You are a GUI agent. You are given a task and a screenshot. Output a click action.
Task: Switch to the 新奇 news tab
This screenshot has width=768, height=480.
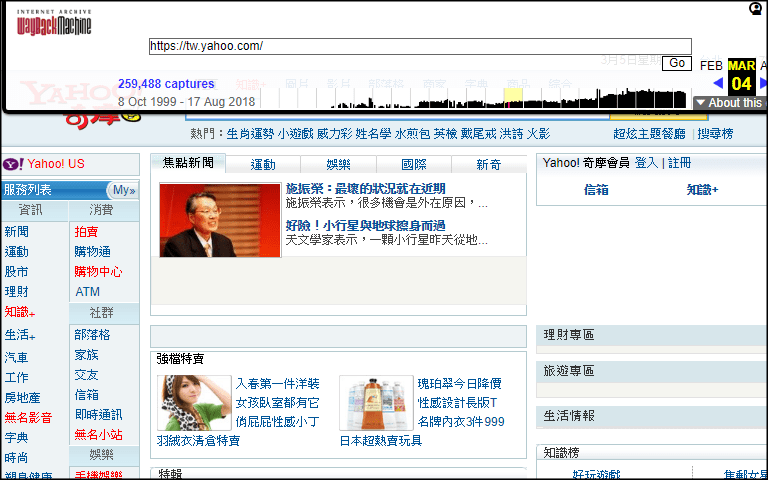[489, 165]
